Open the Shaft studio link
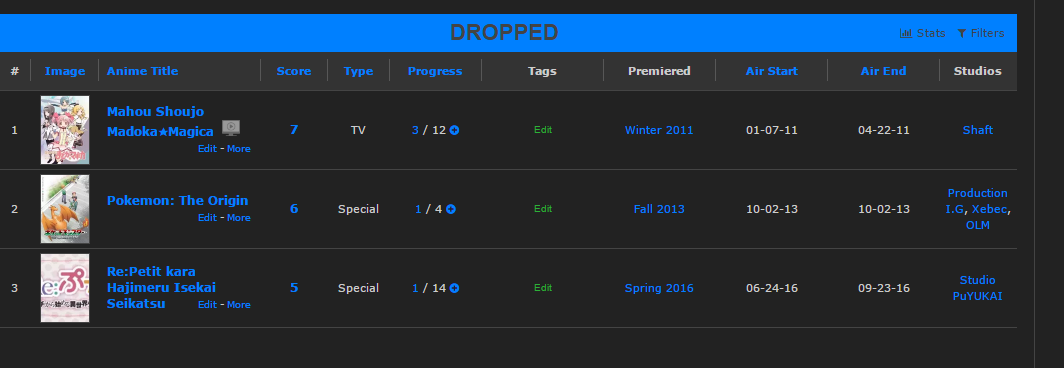 pos(978,130)
